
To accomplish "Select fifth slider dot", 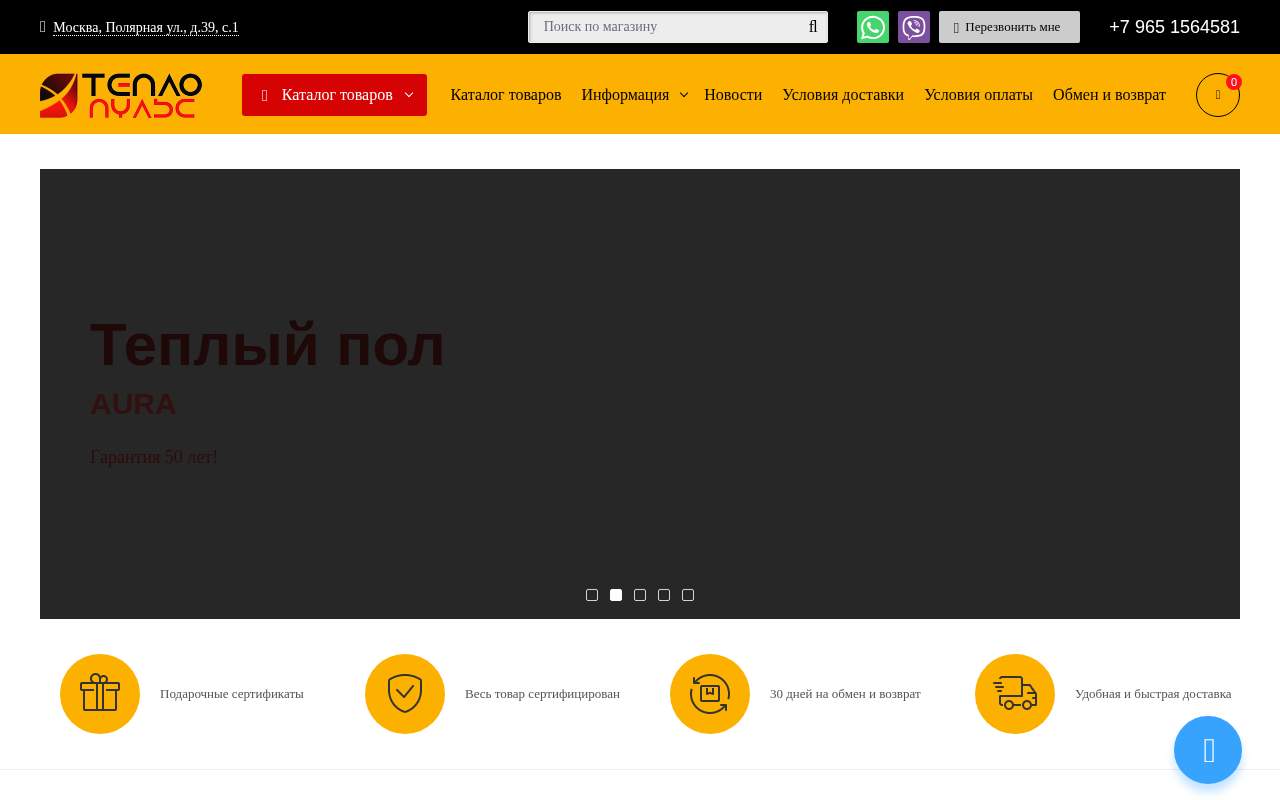I will [x=688, y=595].
